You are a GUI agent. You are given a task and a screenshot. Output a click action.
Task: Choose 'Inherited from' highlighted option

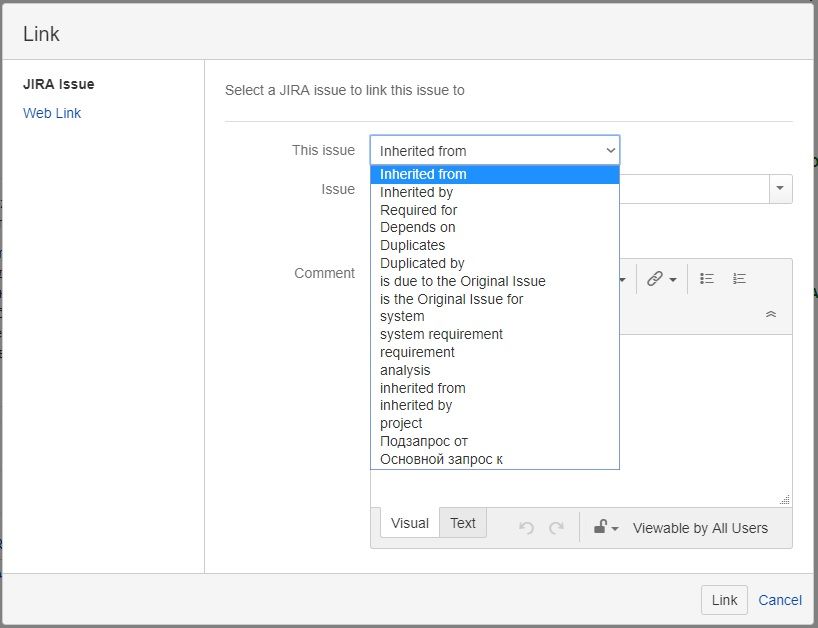click(x=495, y=174)
